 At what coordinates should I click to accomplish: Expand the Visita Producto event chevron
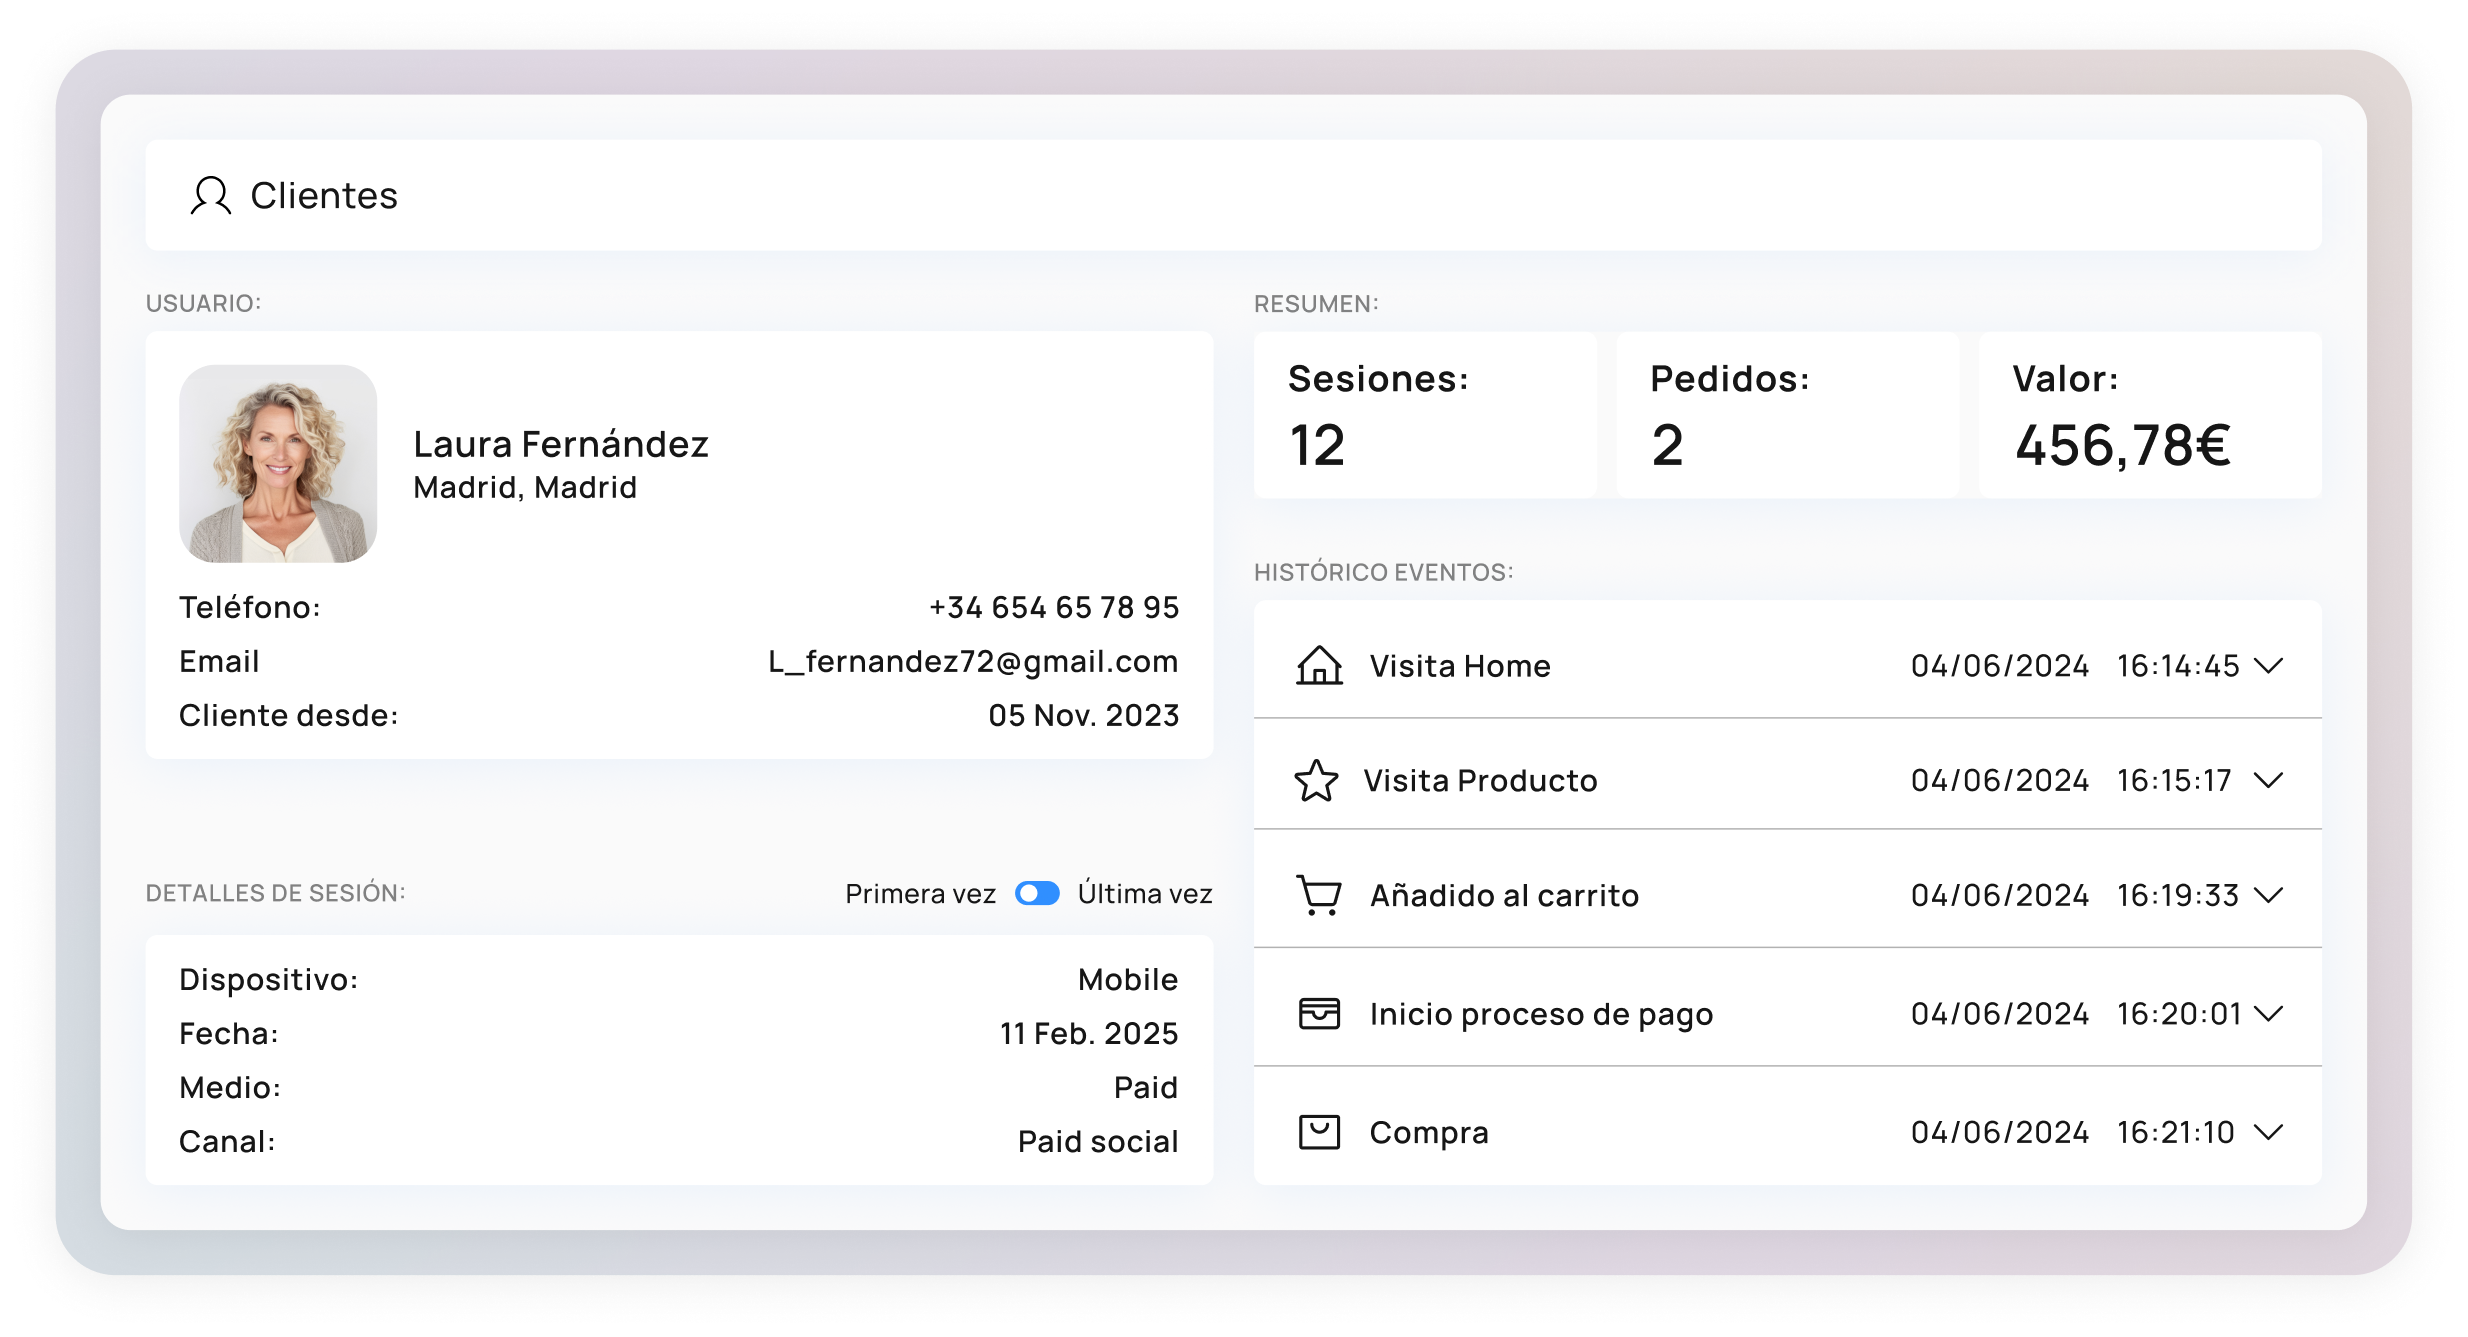[x=2269, y=780]
